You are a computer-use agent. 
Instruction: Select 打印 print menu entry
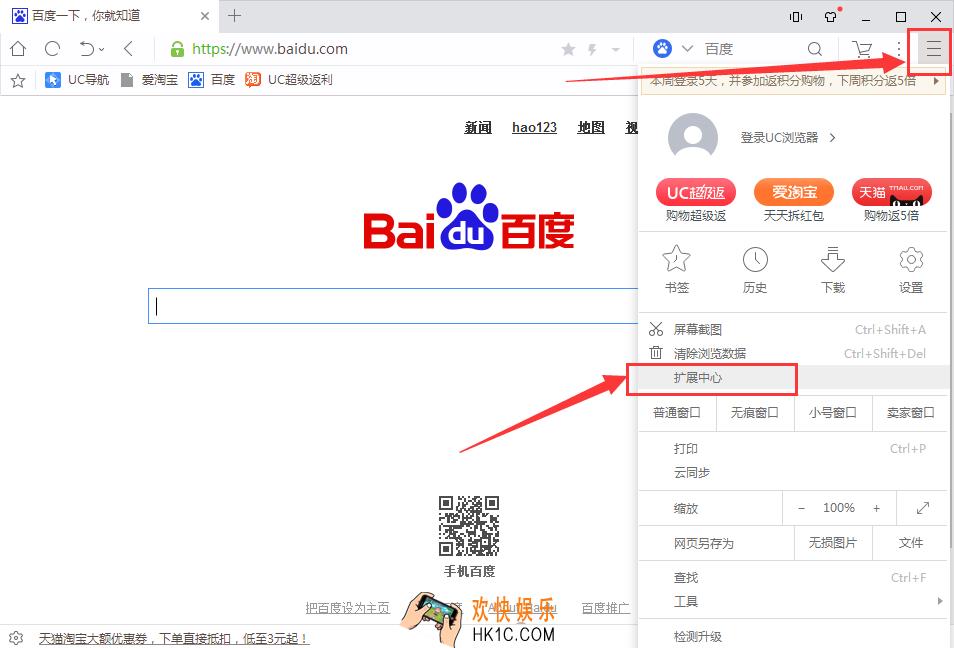coord(793,448)
